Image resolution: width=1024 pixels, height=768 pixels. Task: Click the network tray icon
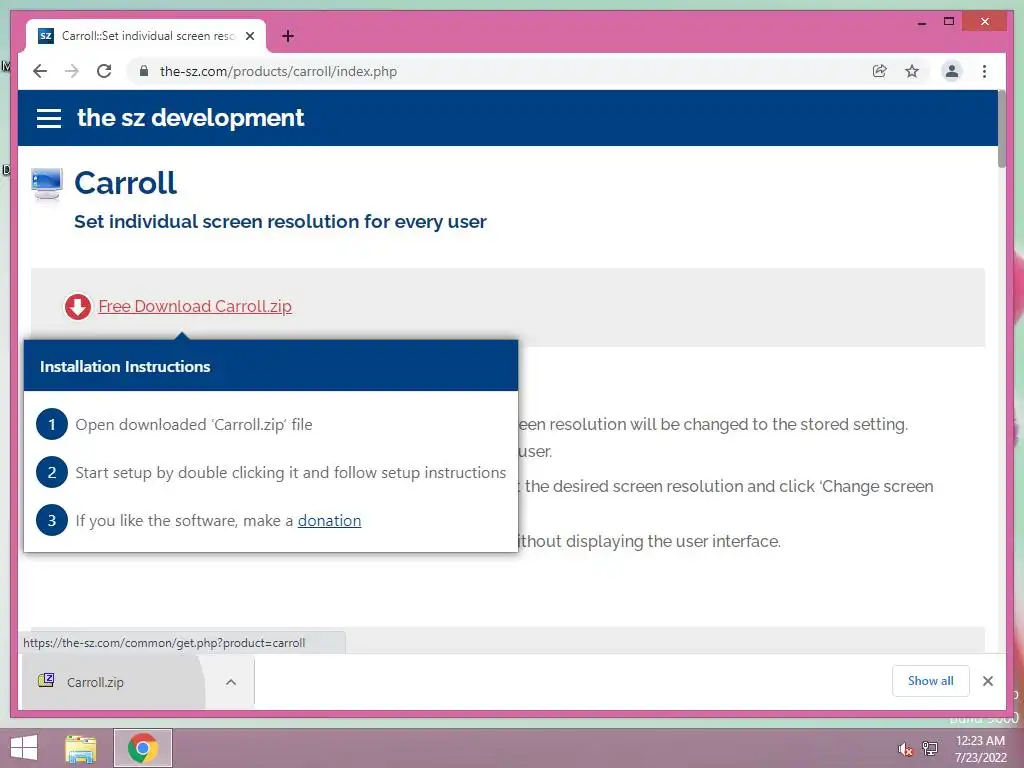tap(929, 749)
